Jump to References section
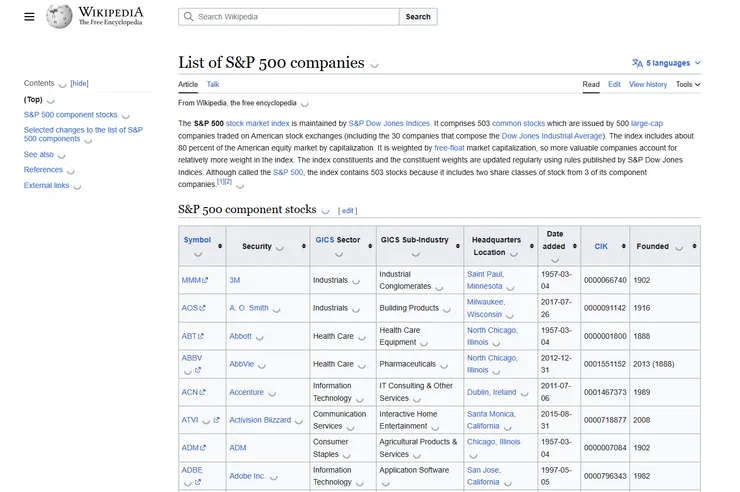Screen dimensions: 740x492 (43, 170)
